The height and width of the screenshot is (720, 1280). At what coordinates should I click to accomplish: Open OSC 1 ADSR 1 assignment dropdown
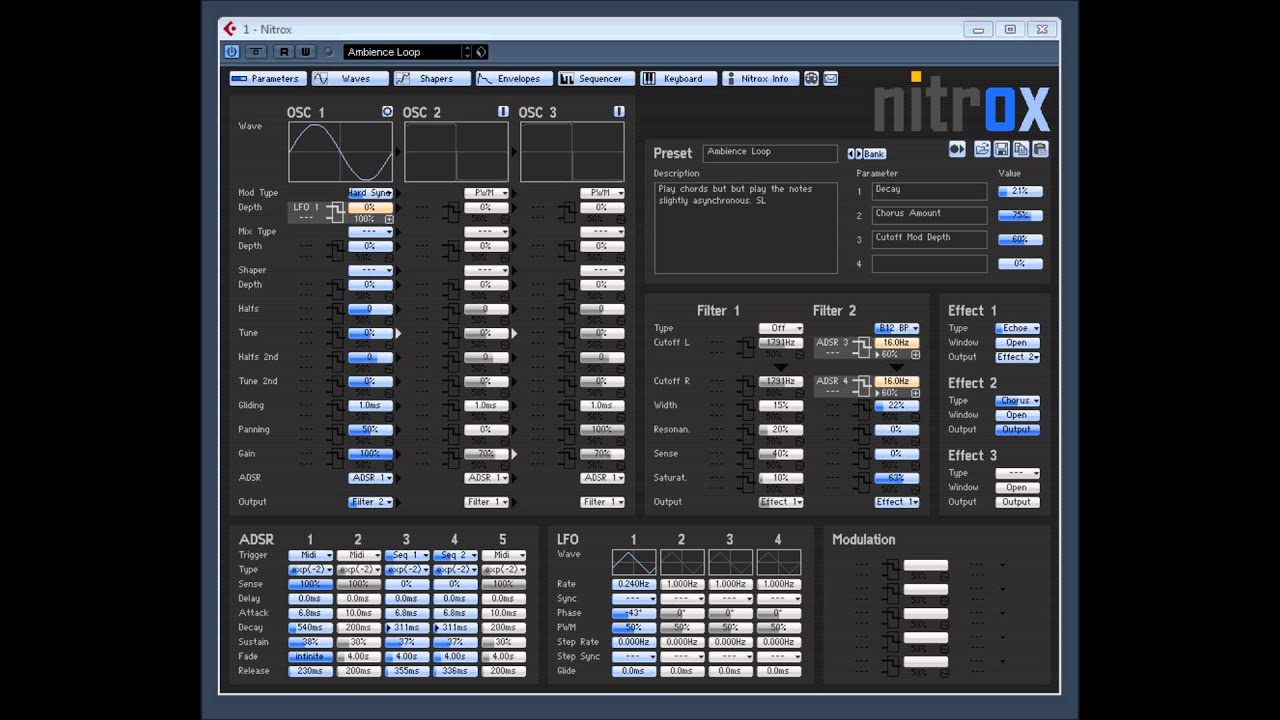[370, 478]
